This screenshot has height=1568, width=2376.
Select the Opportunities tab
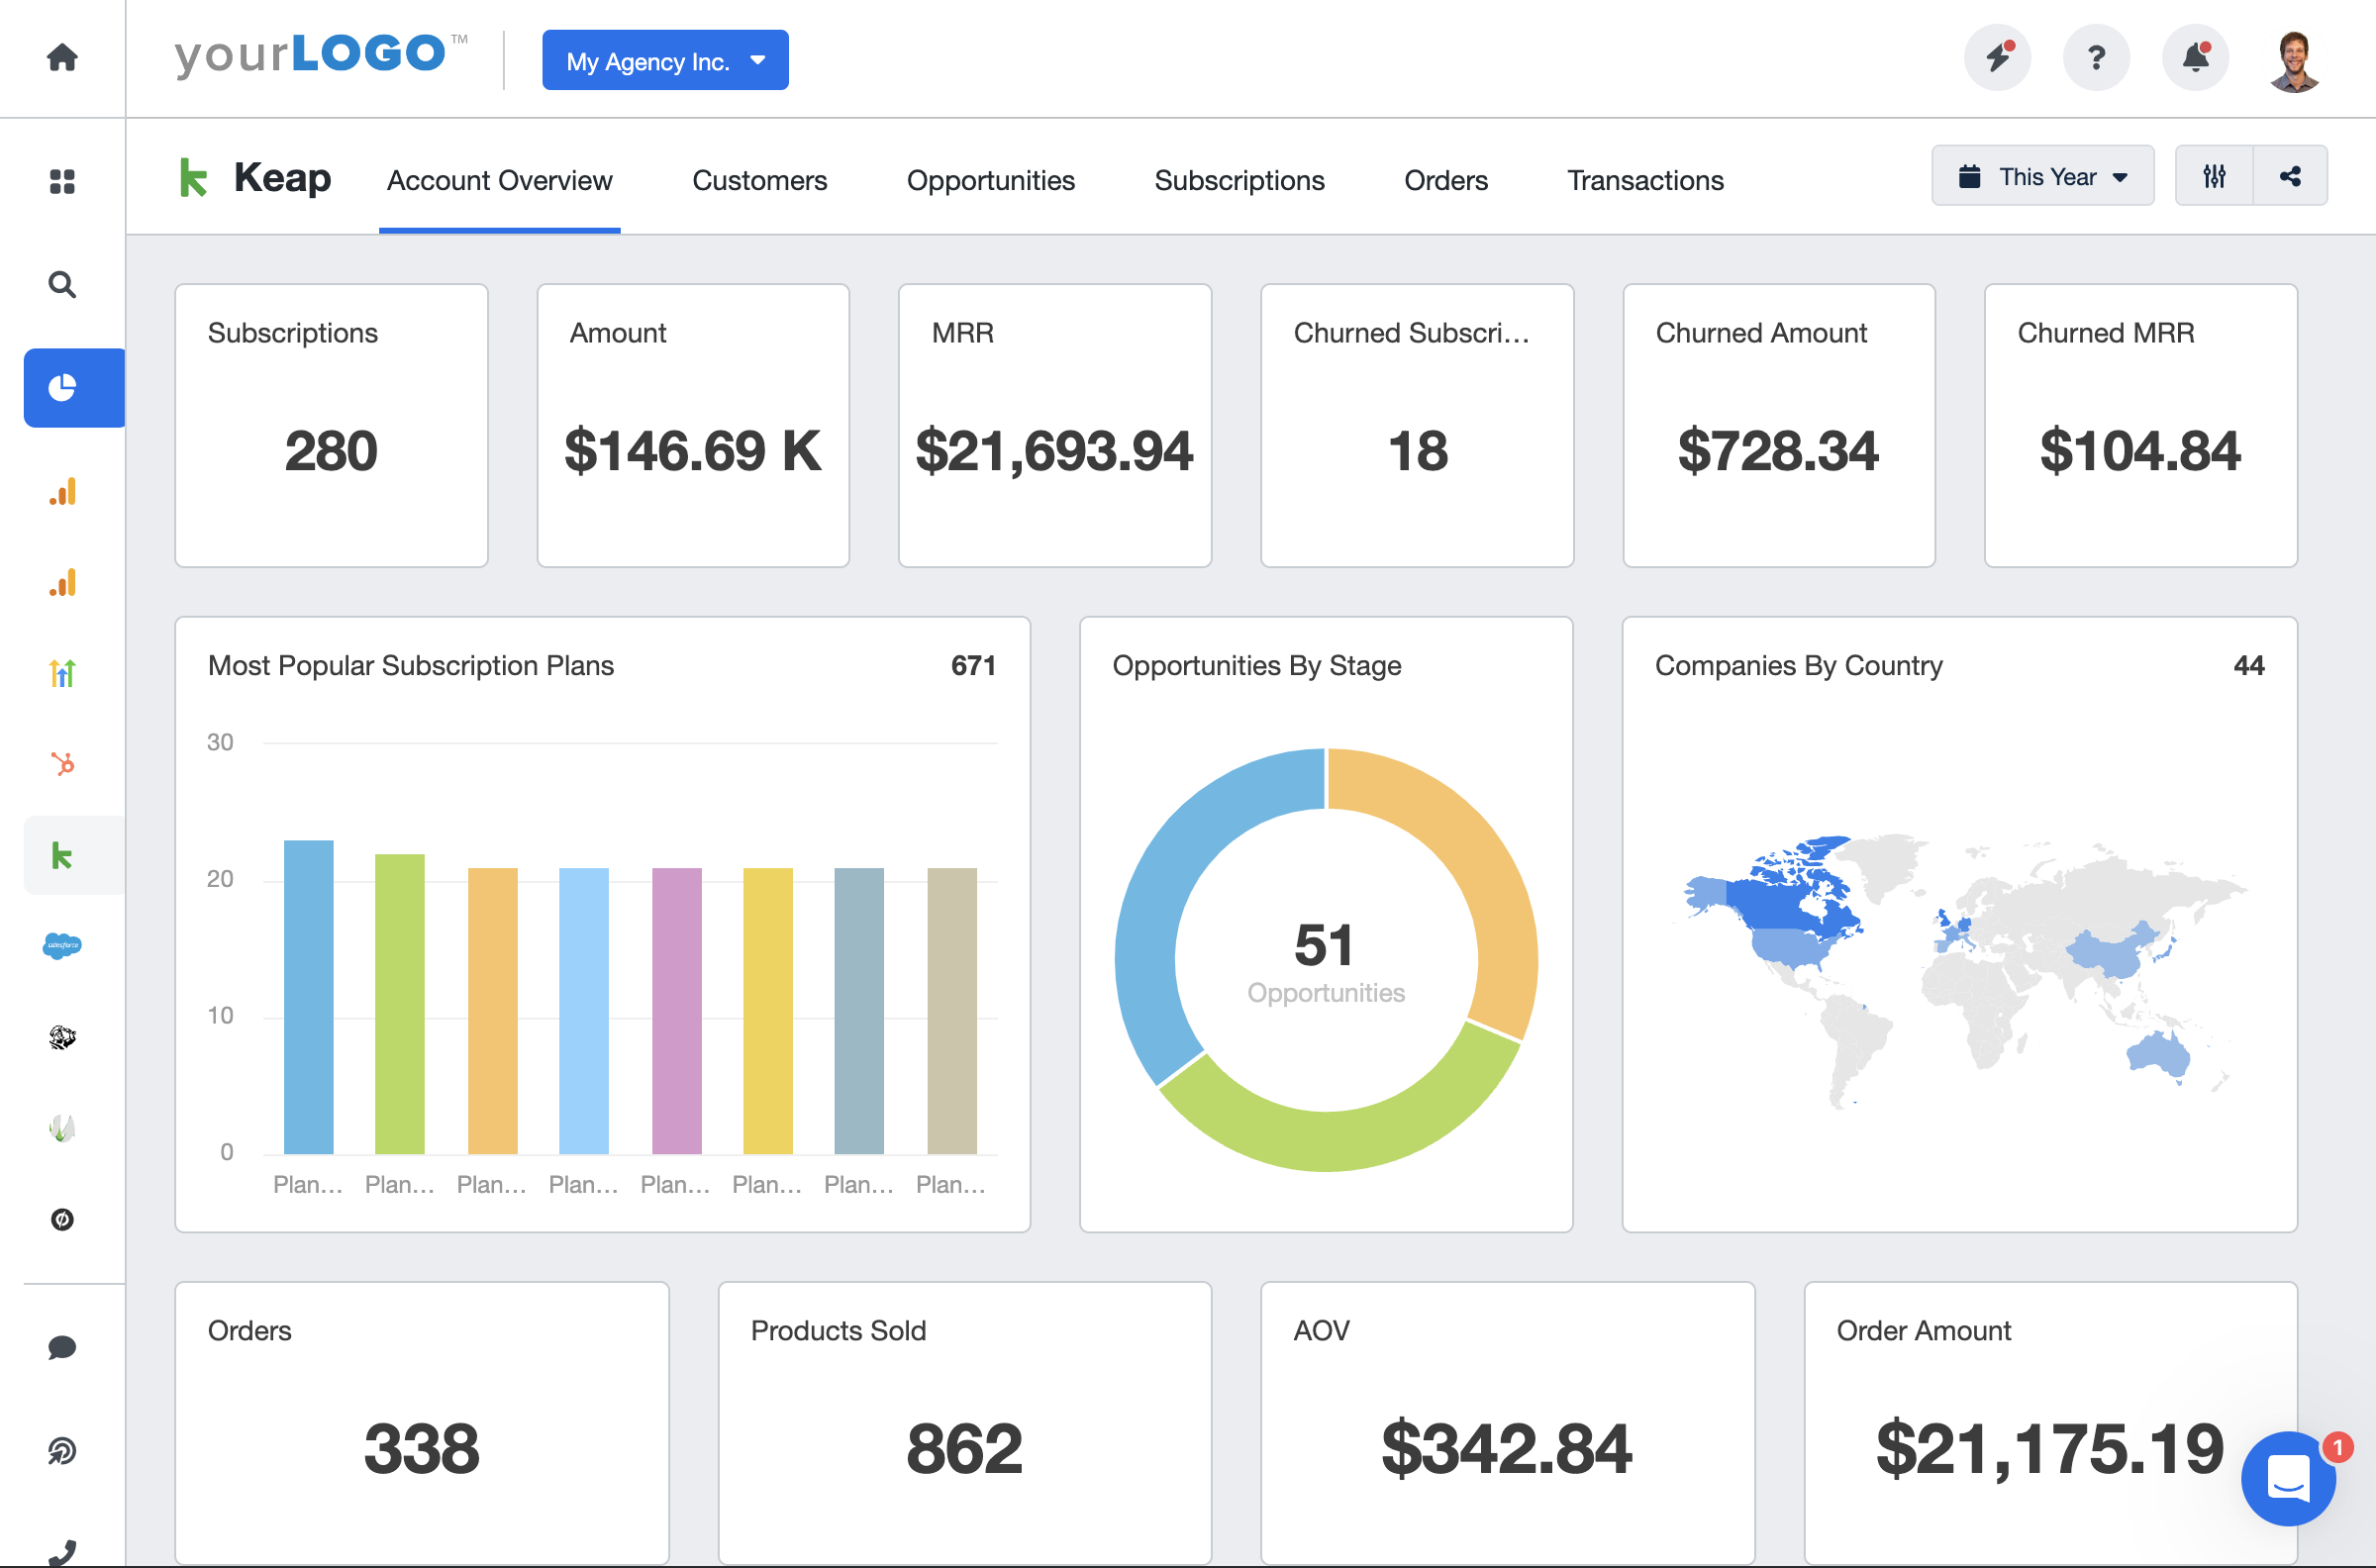click(990, 178)
